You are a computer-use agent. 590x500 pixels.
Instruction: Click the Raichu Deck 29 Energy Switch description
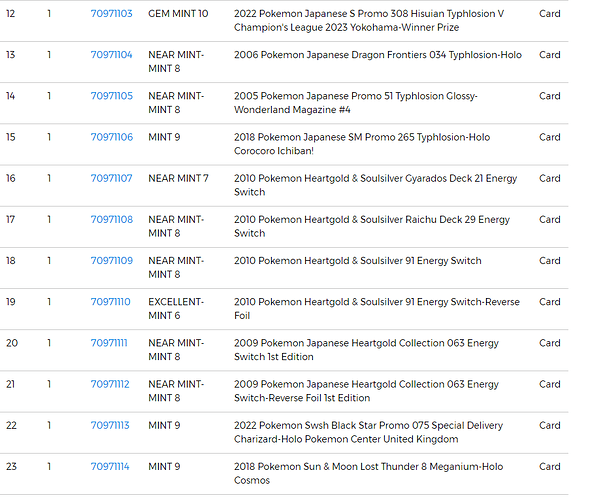pos(372,226)
